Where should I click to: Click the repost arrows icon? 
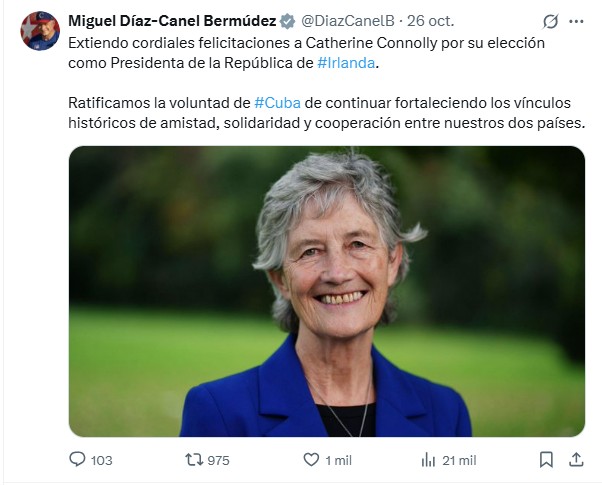pos(194,460)
